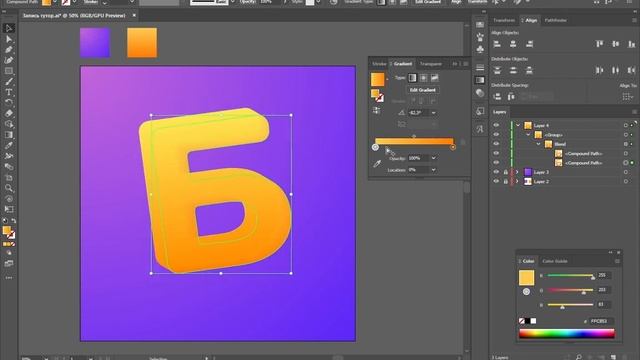
Task: Select the Eyedropper tool in left toolbar
Action: click(9, 145)
